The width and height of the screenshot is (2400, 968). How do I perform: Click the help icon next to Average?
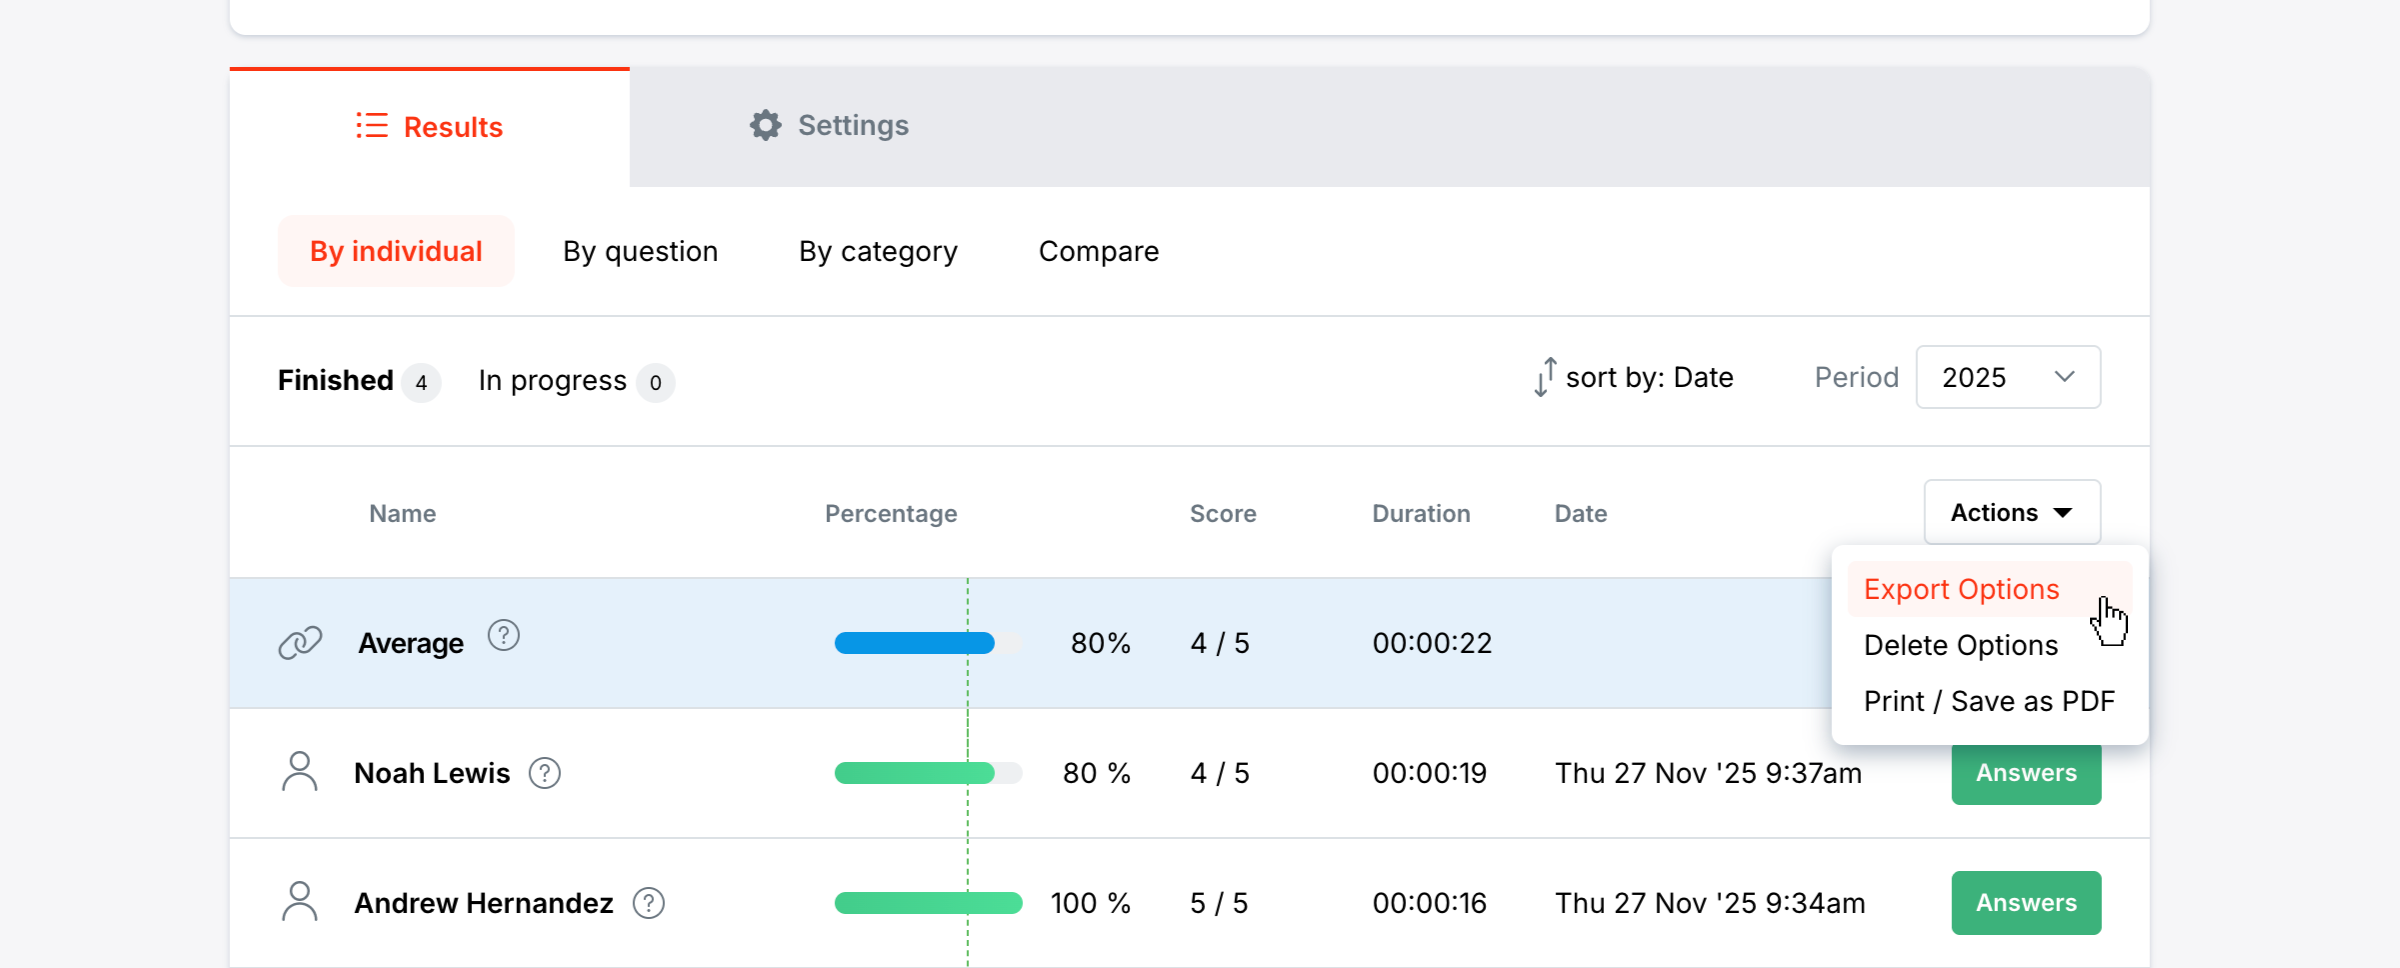point(503,636)
